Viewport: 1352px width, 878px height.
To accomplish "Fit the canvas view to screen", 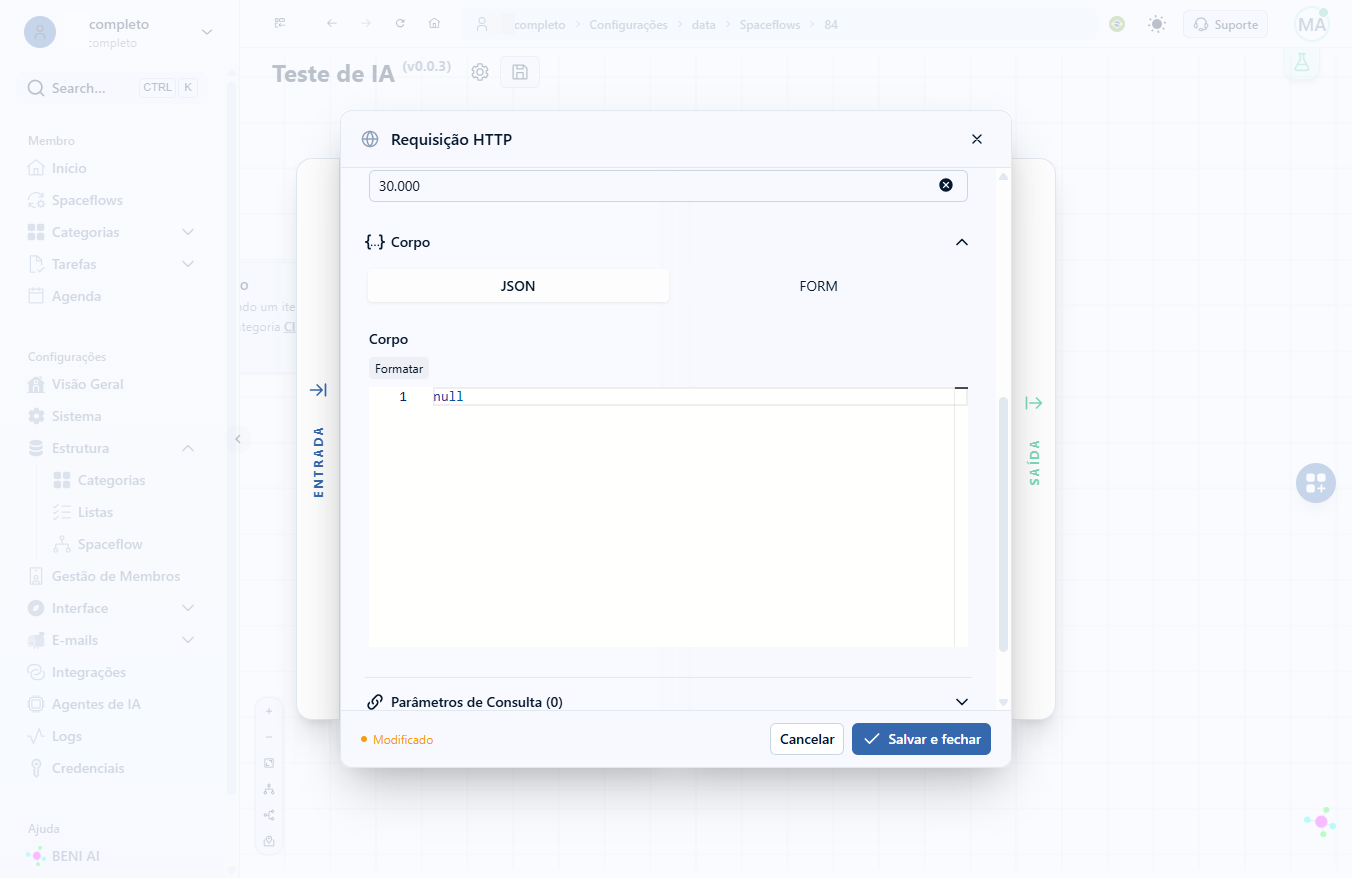I will point(269,763).
